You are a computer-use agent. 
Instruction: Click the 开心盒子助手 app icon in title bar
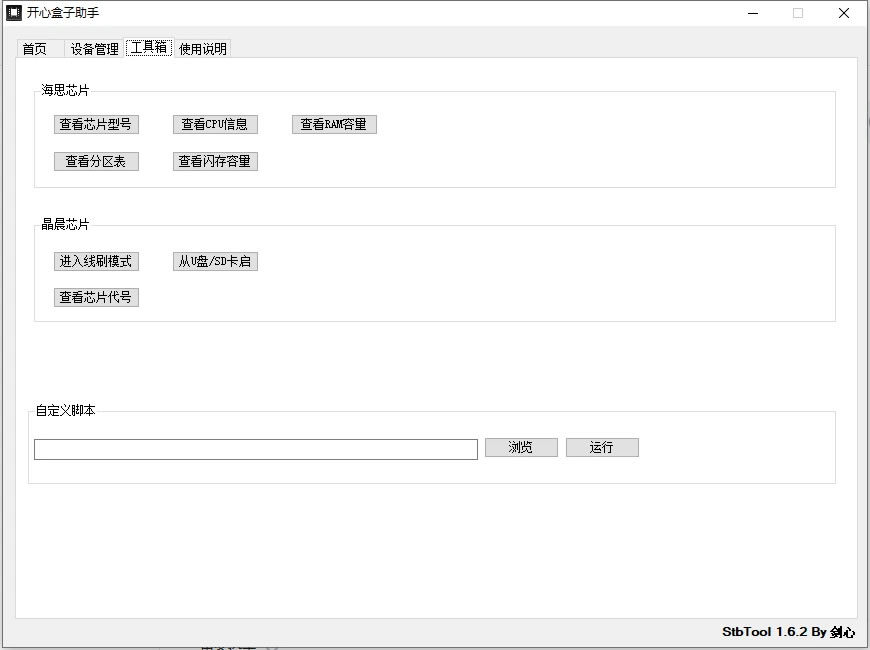pos(14,13)
